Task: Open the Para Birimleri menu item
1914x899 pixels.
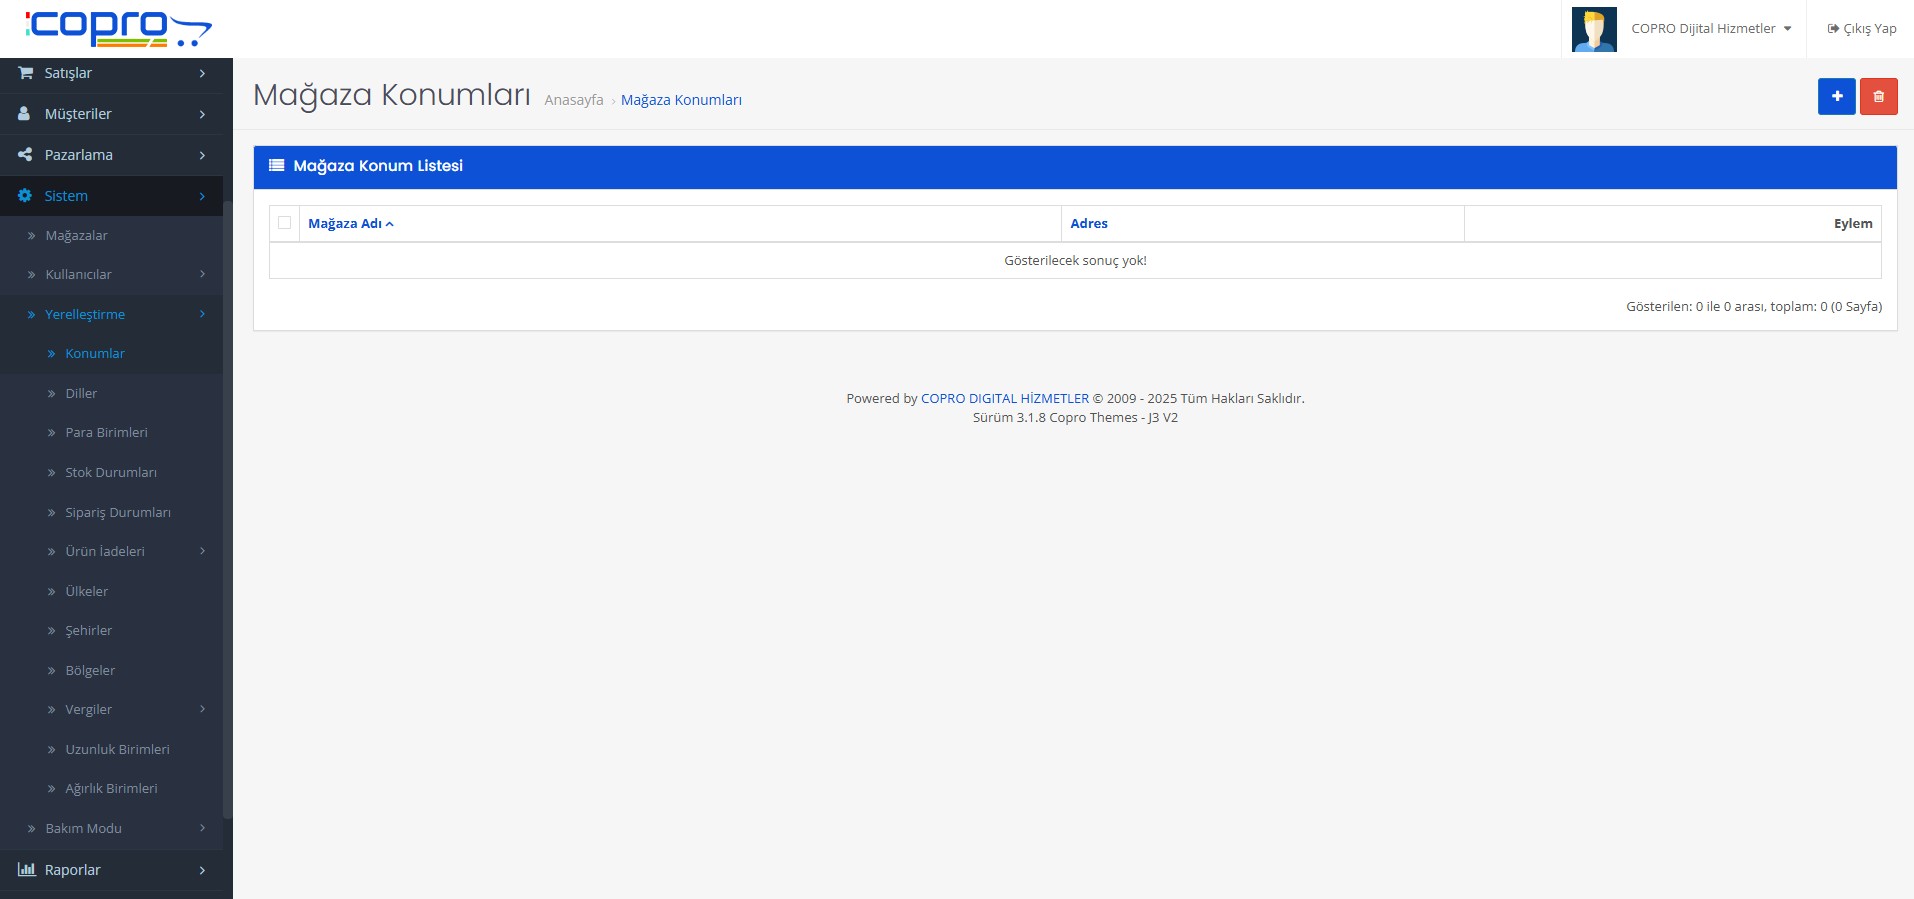Action: coord(106,433)
